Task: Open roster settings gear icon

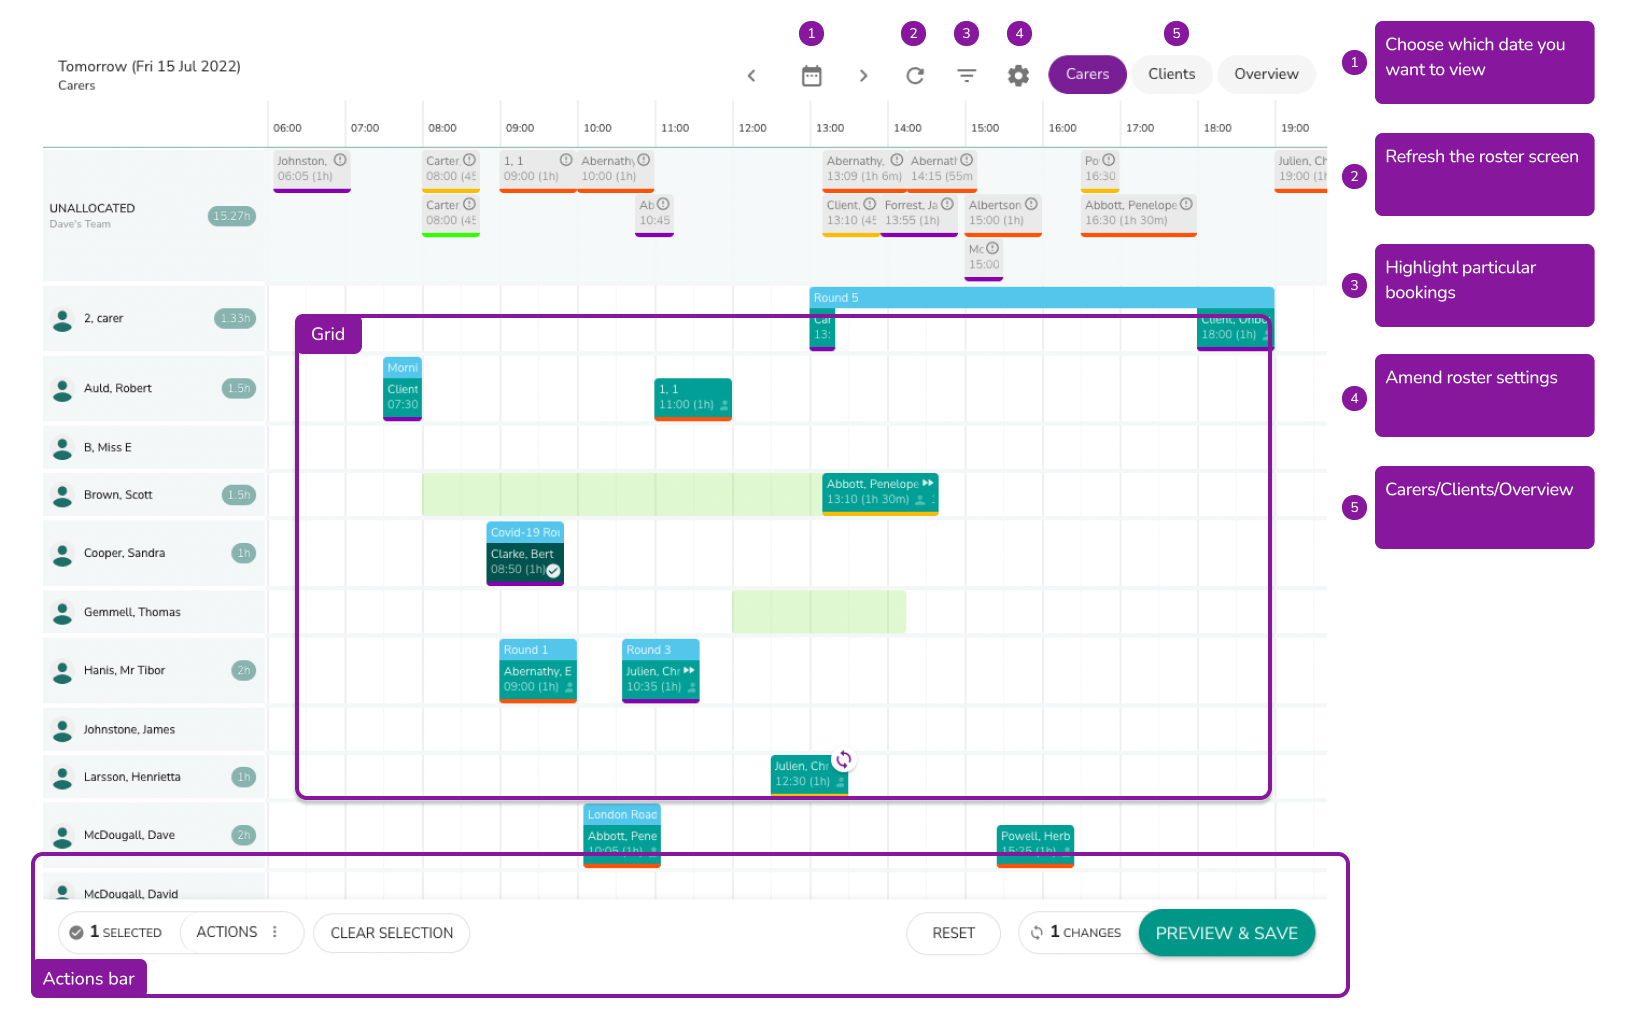Action: [x=1018, y=76]
